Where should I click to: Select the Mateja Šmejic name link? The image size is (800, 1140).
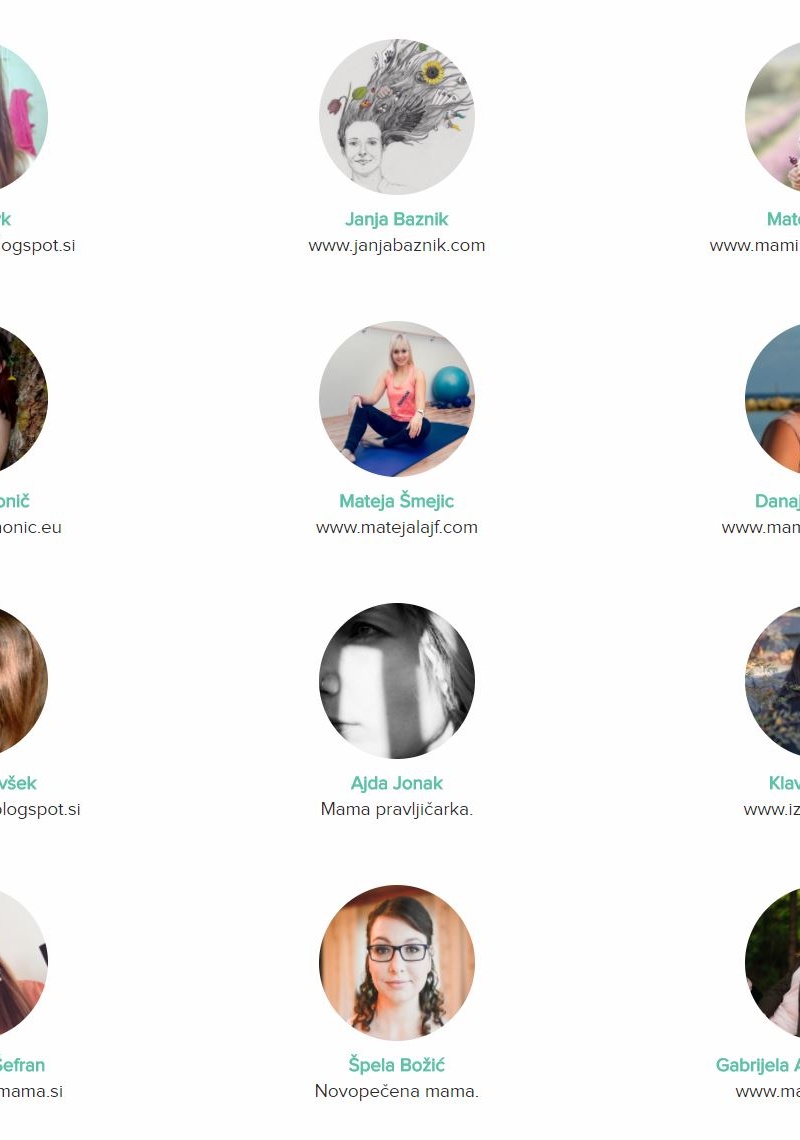(x=396, y=501)
